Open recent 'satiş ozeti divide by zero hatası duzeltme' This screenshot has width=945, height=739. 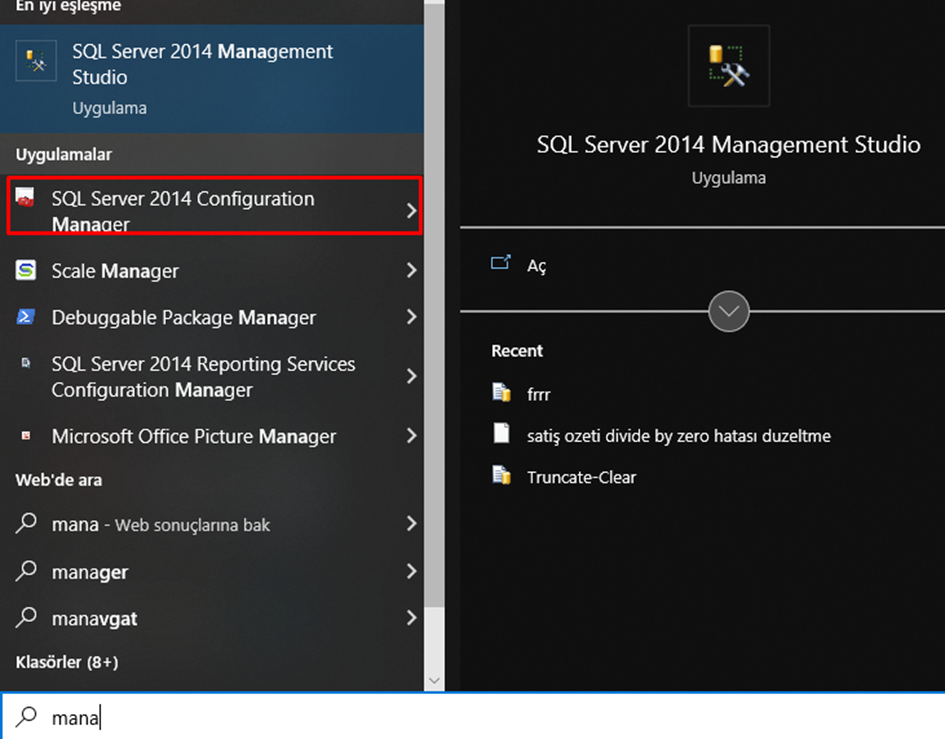click(x=679, y=435)
